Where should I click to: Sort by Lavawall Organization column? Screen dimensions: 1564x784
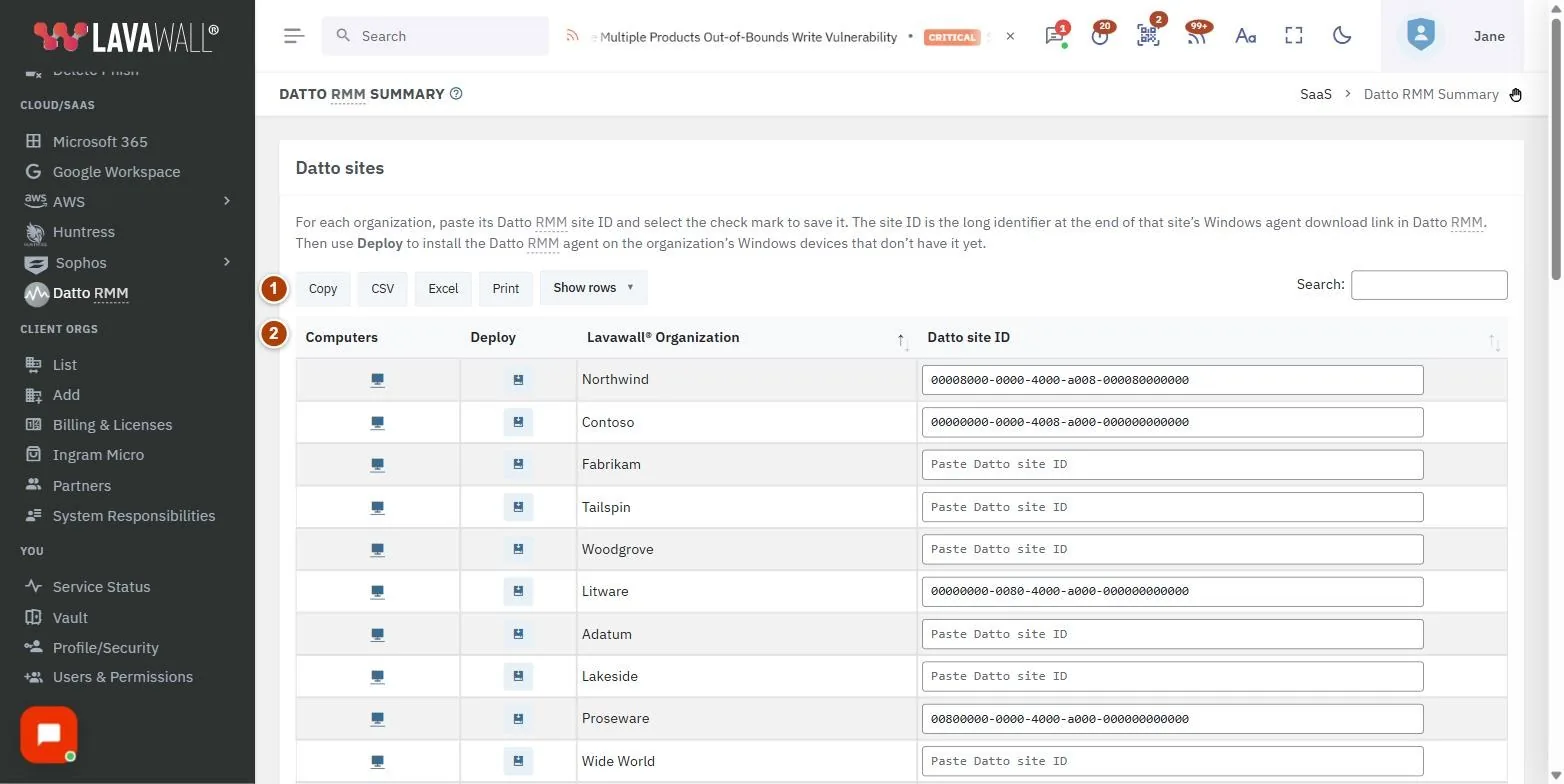pyautogui.click(x=747, y=338)
